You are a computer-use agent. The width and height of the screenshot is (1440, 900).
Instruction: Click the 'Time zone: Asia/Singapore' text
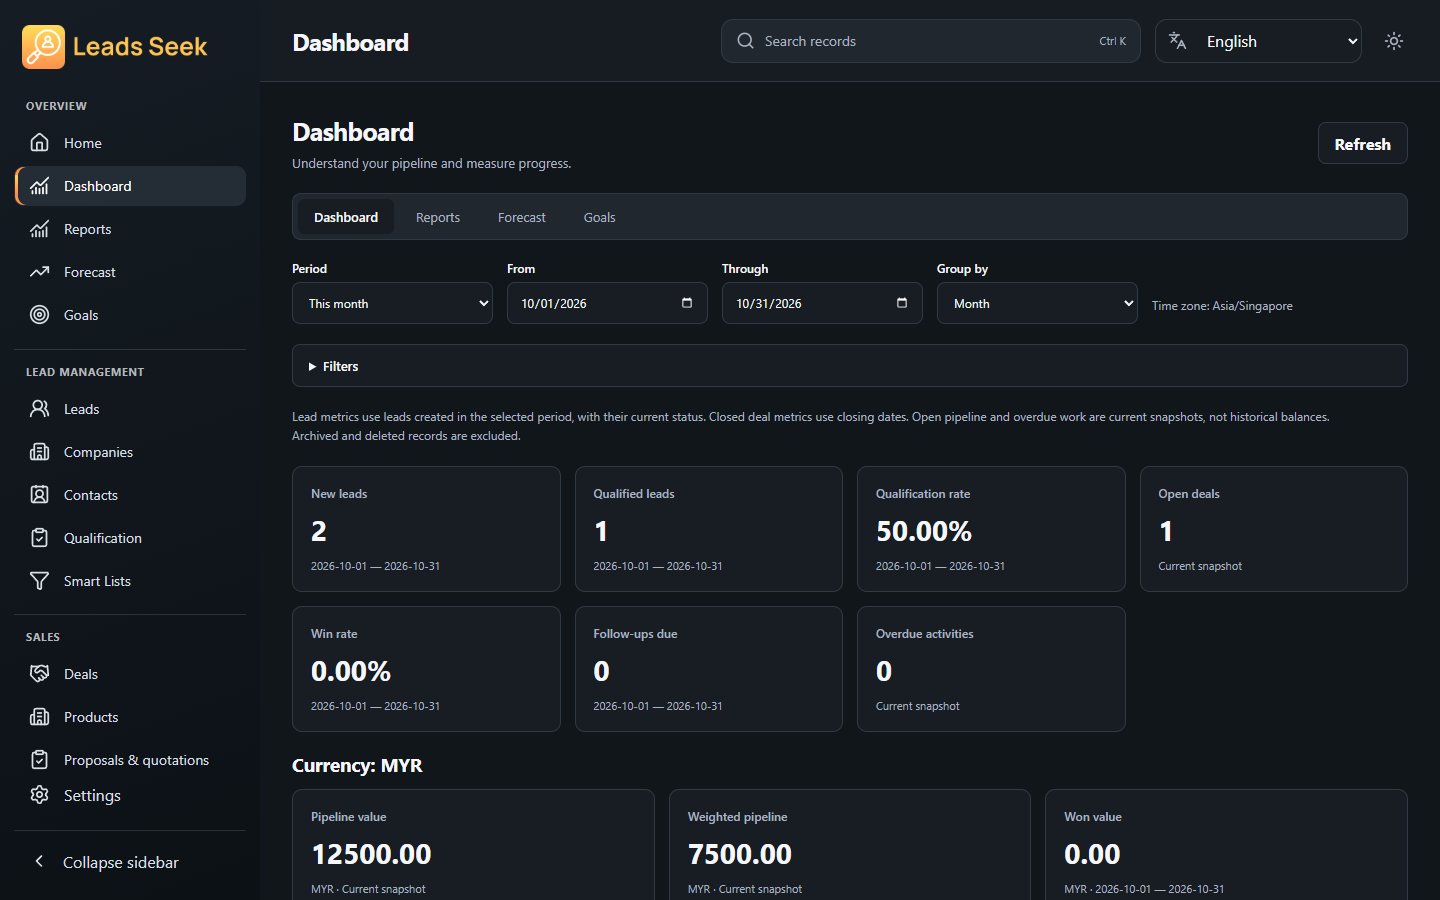(x=1222, y=306)
